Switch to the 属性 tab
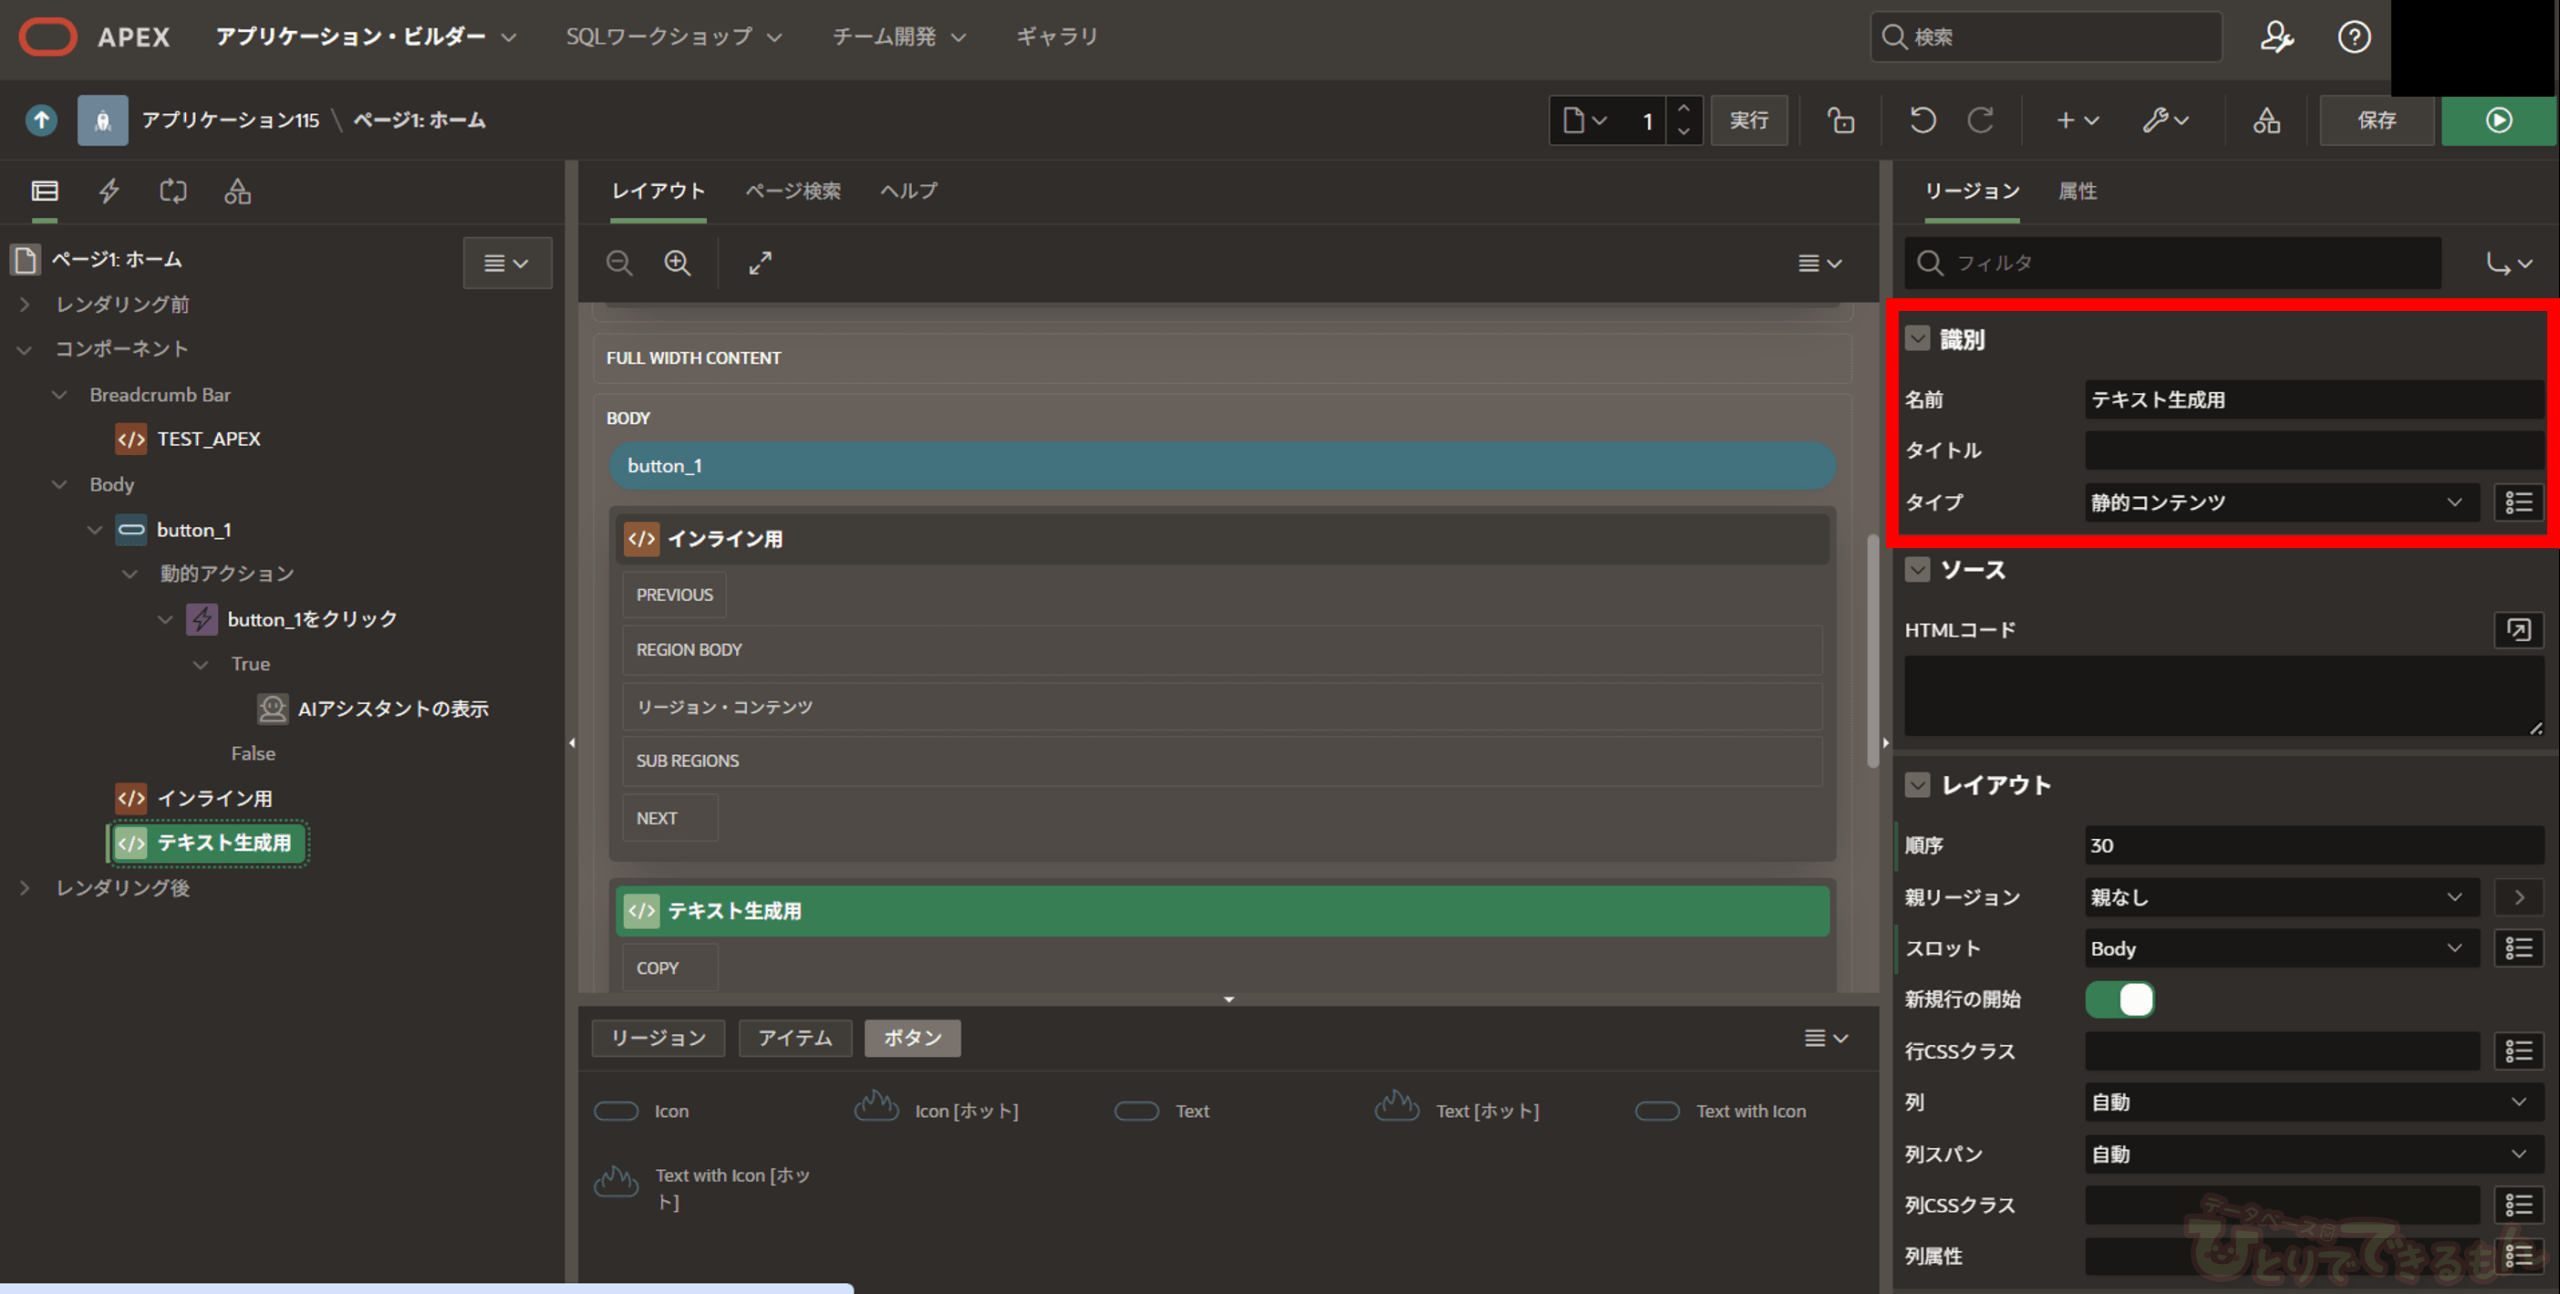Viewport: 2560px width, 1294px height. tap(2077, 191)
